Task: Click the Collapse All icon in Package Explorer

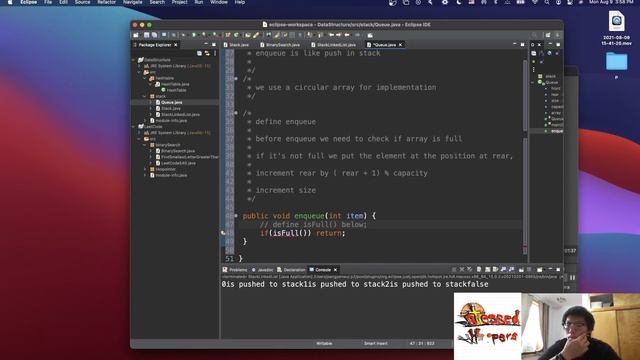Action: (200, 53)
